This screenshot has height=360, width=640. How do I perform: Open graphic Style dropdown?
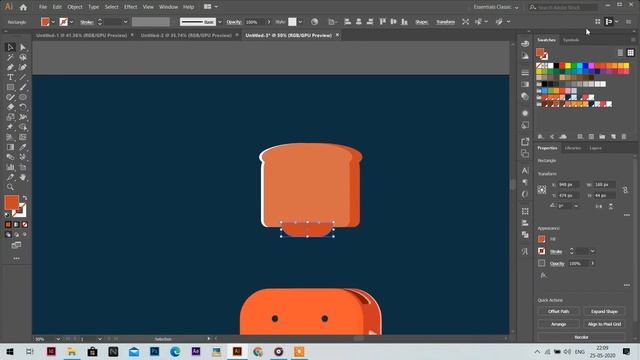[x=300, y=22]
